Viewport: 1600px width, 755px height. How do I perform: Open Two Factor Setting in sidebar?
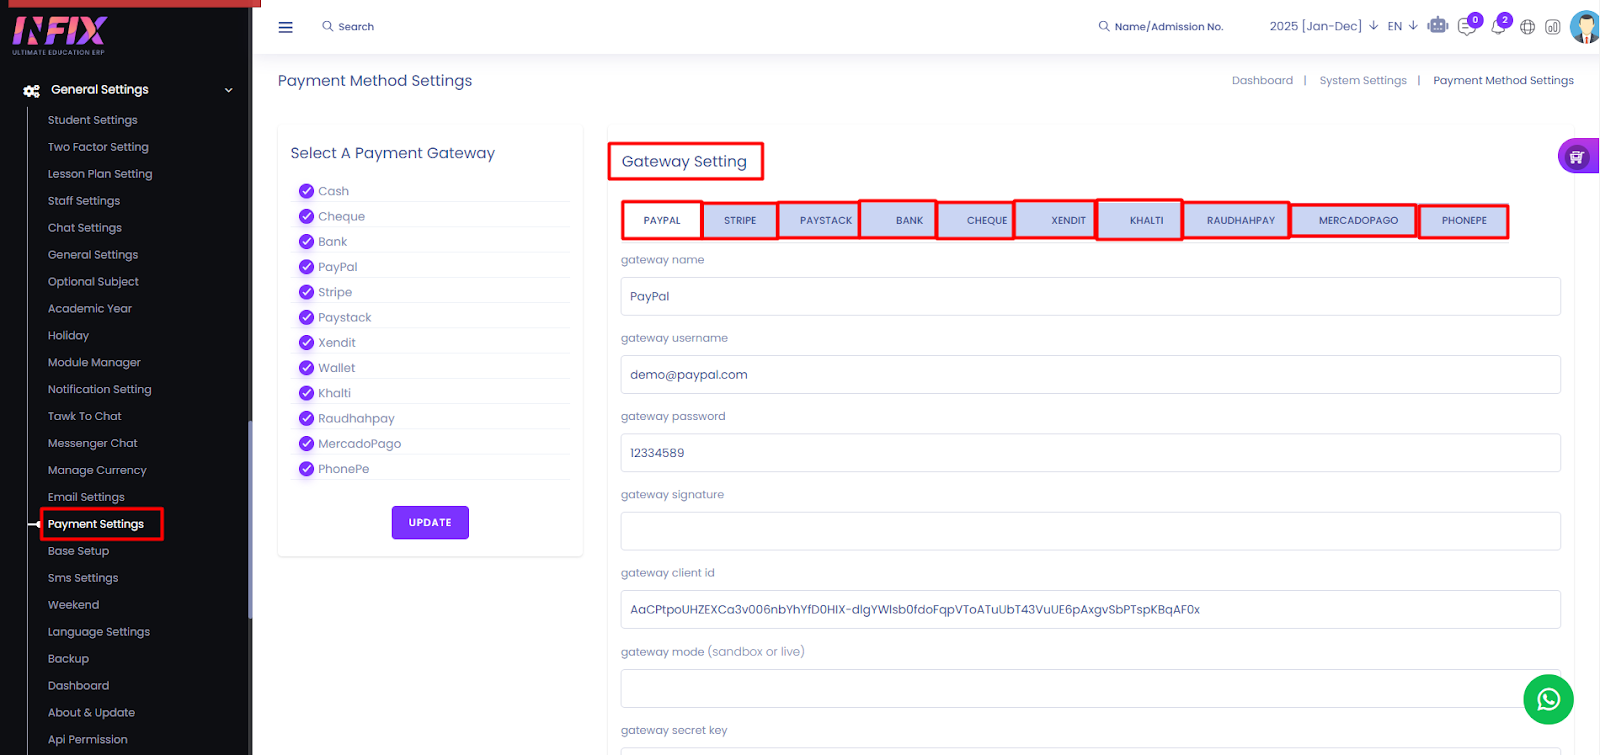98,147
